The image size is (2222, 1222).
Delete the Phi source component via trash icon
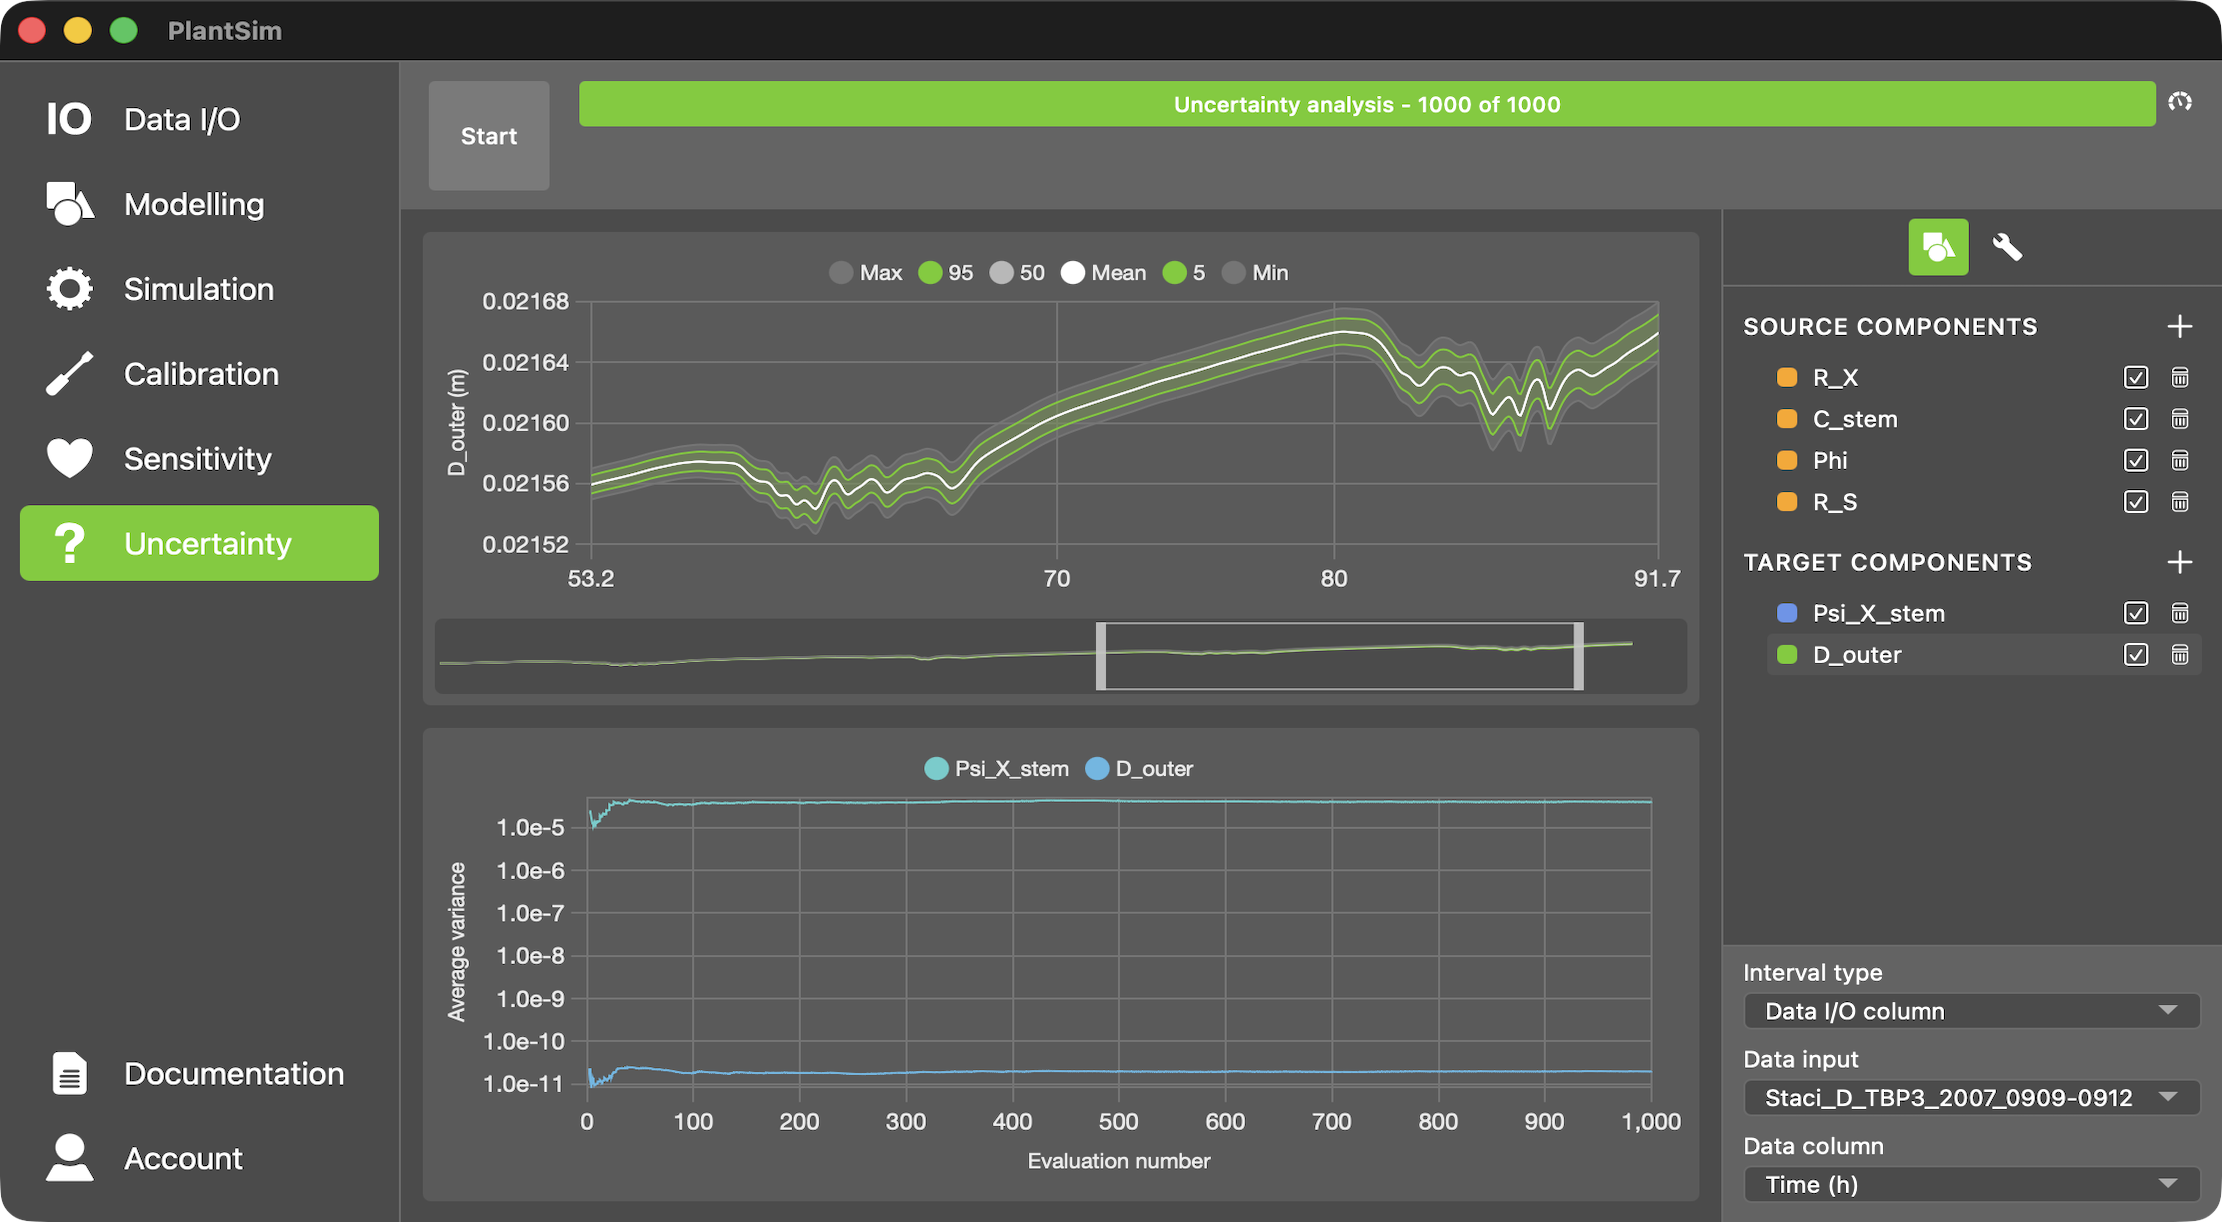click(x=2180, y=460)
